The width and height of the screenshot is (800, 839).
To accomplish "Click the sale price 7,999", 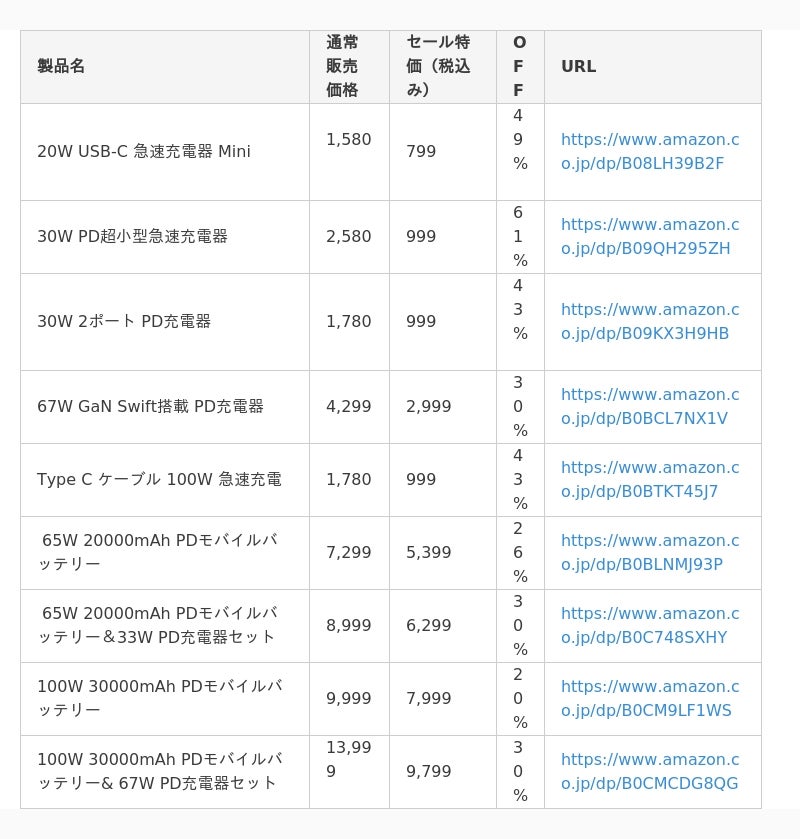I will click(429, 698).
